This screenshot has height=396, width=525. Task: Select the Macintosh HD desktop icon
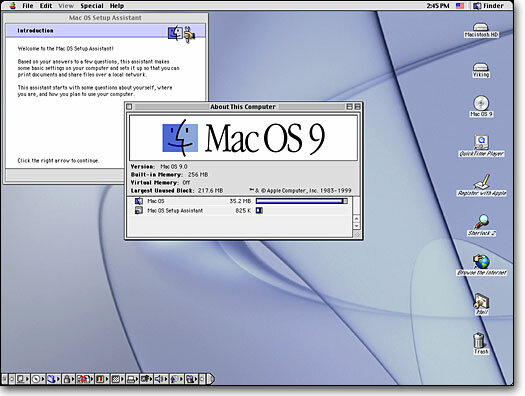click(x=481, y=30)
